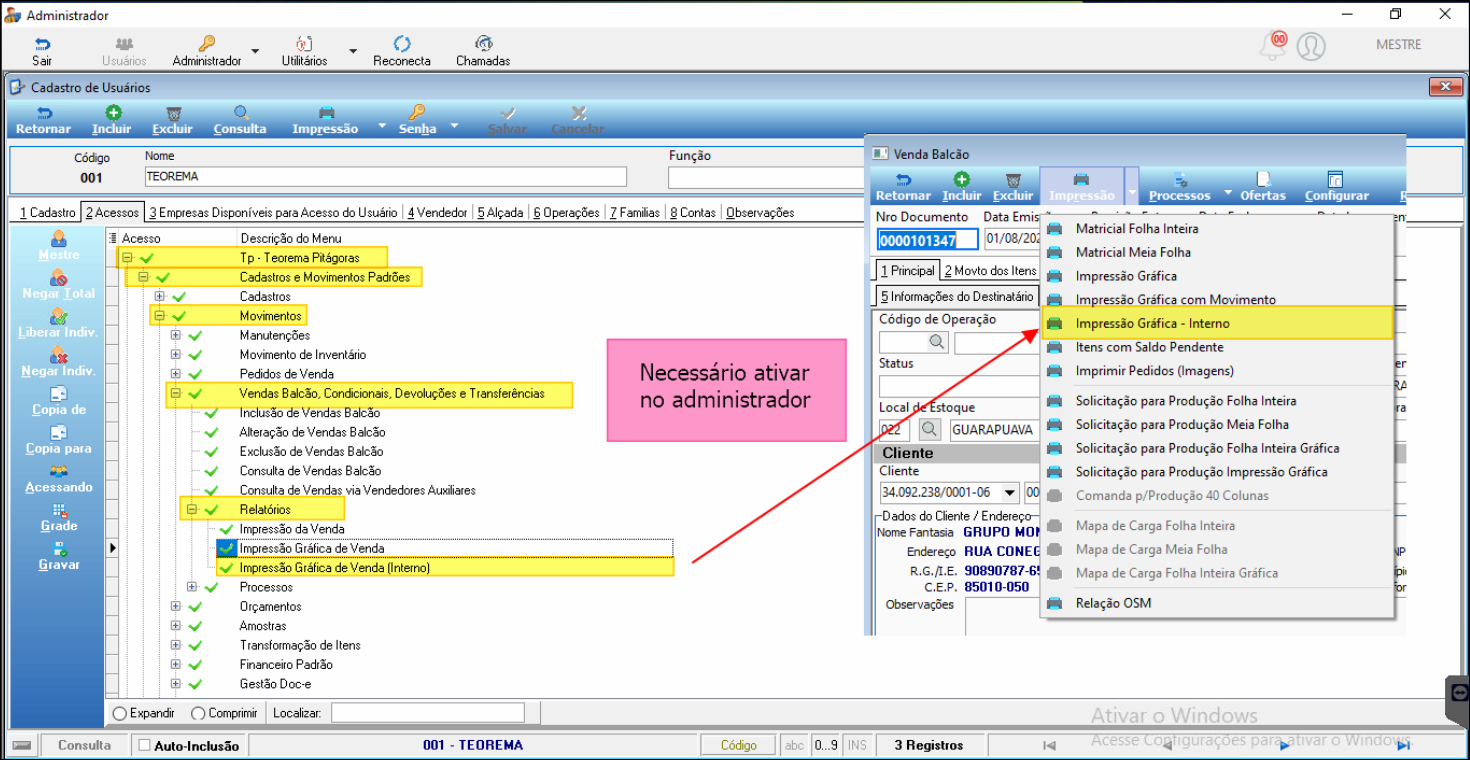Open the Impressão dropdown arrow in Cadastro de Usuários
The height and width of the screenshot is (760, 1470).
tap(382, 127)
